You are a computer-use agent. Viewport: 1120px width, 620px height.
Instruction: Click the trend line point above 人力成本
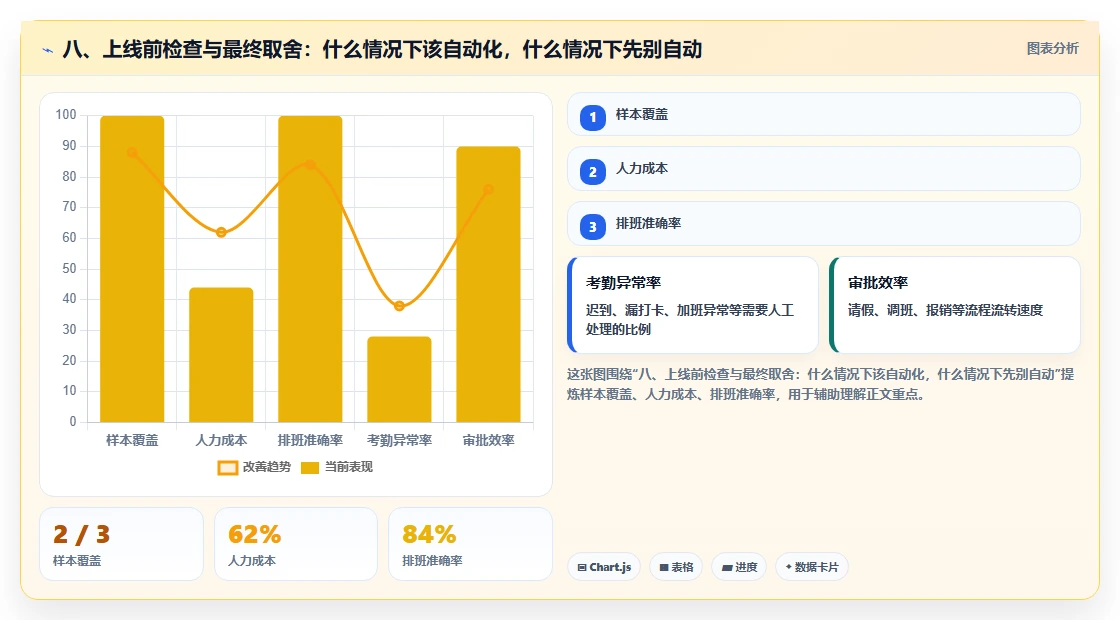(x=221, y=232)
